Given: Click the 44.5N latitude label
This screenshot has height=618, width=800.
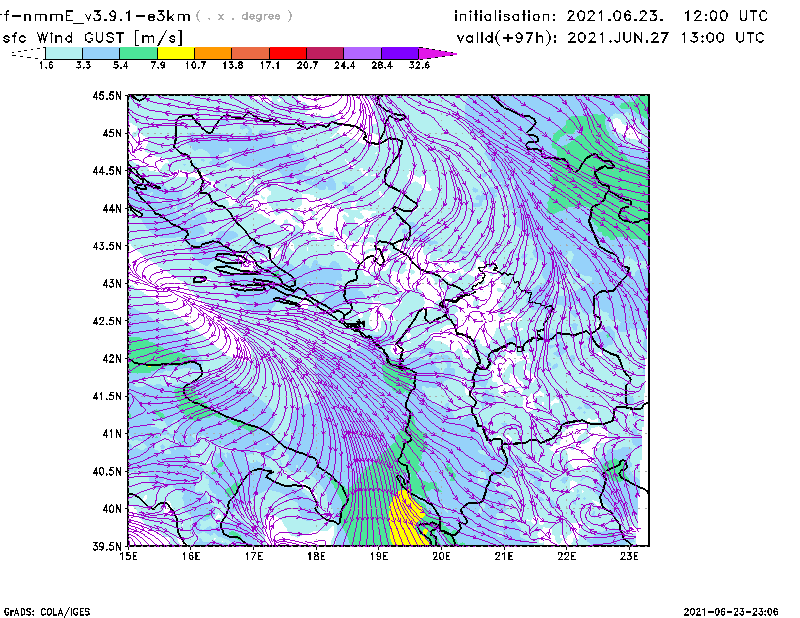Looking at the screenshot, I should tap(107, 170).
